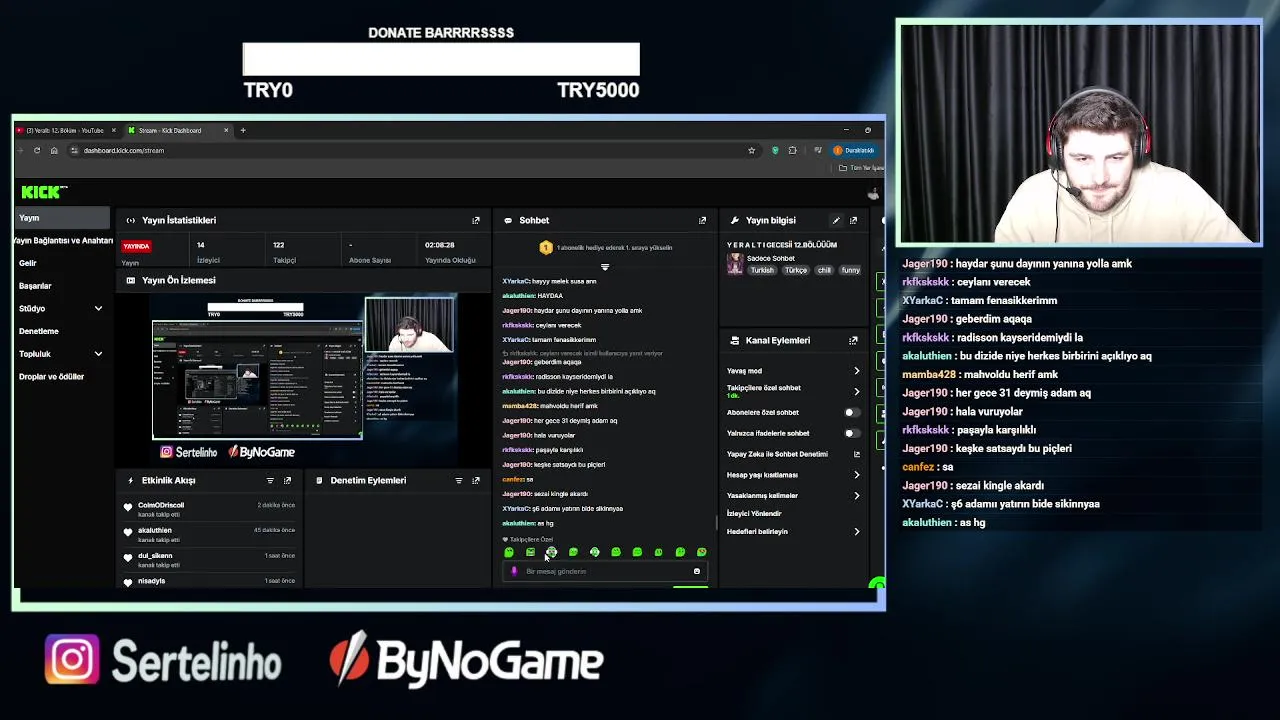Click the 02:08:28 stream uptime value
Image resolution: width=1280 pixels, height=720 pixels.
440,245
